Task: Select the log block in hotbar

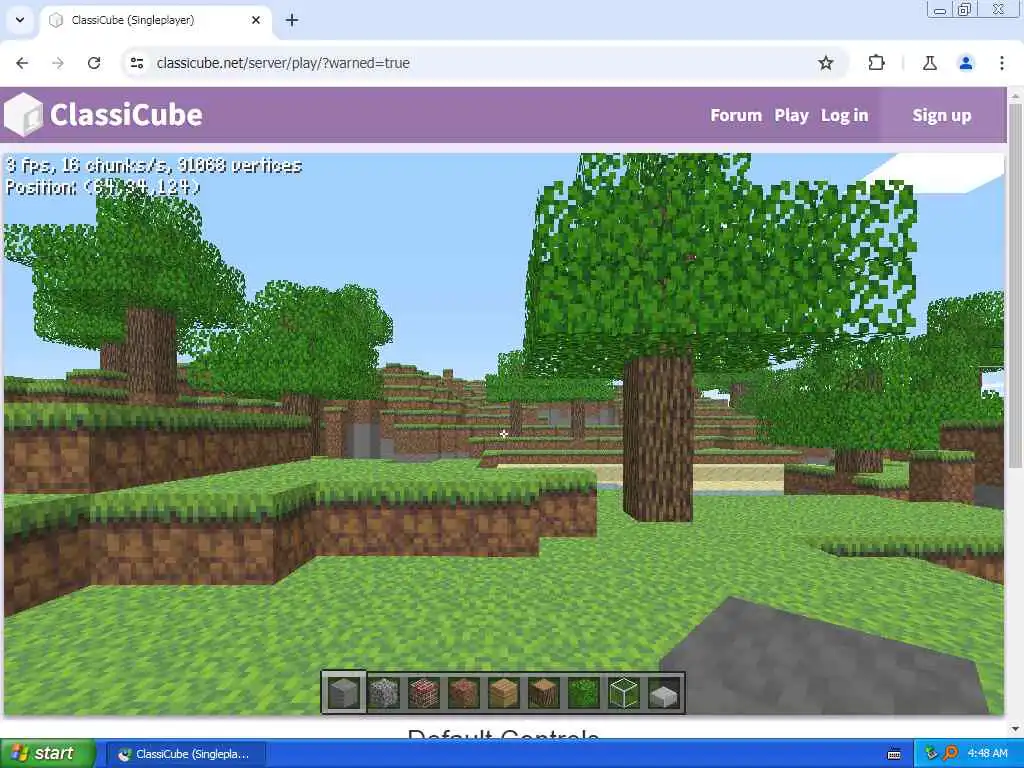Action: 543,692
